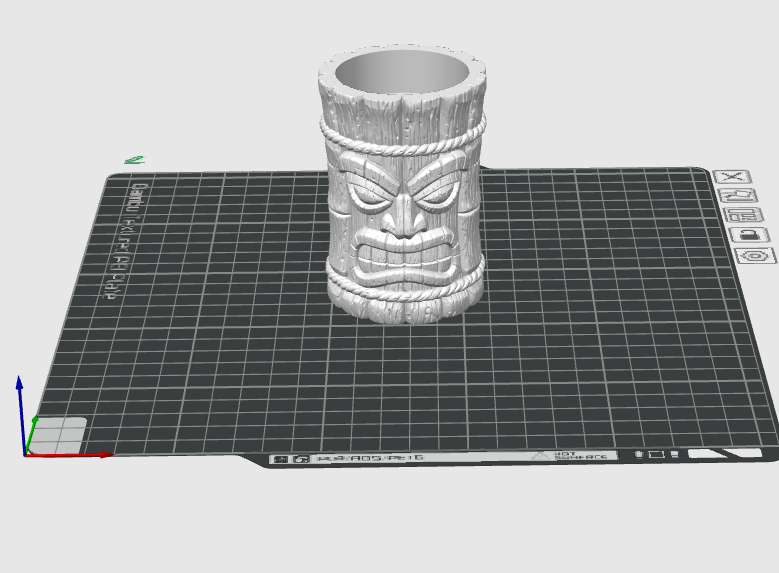Open plate settings gear icon
Image resolution: width=779 pixels, height=573 pixels.
click(x=756, y=256)
